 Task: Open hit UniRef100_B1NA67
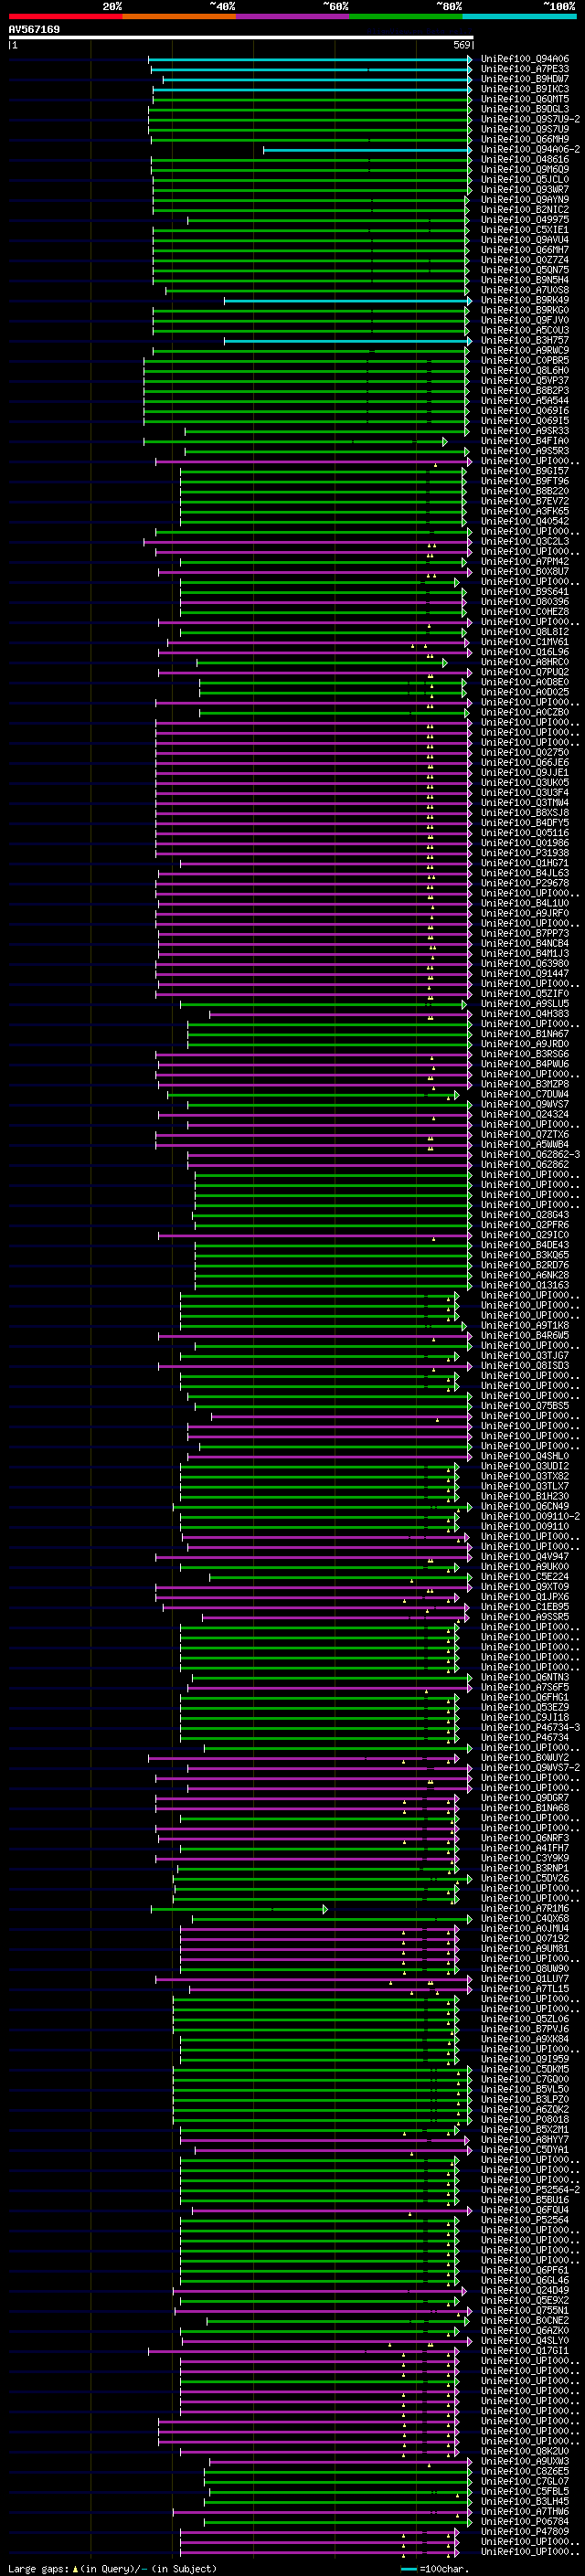point(524,1034)
